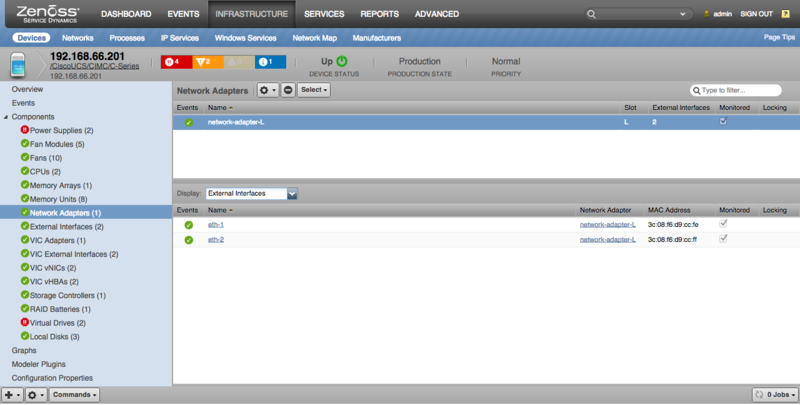The height and width of the screenshot is (405, 800).
Task: Open Configuration Properties in left navigation
Action: click(x=52, y=378)
